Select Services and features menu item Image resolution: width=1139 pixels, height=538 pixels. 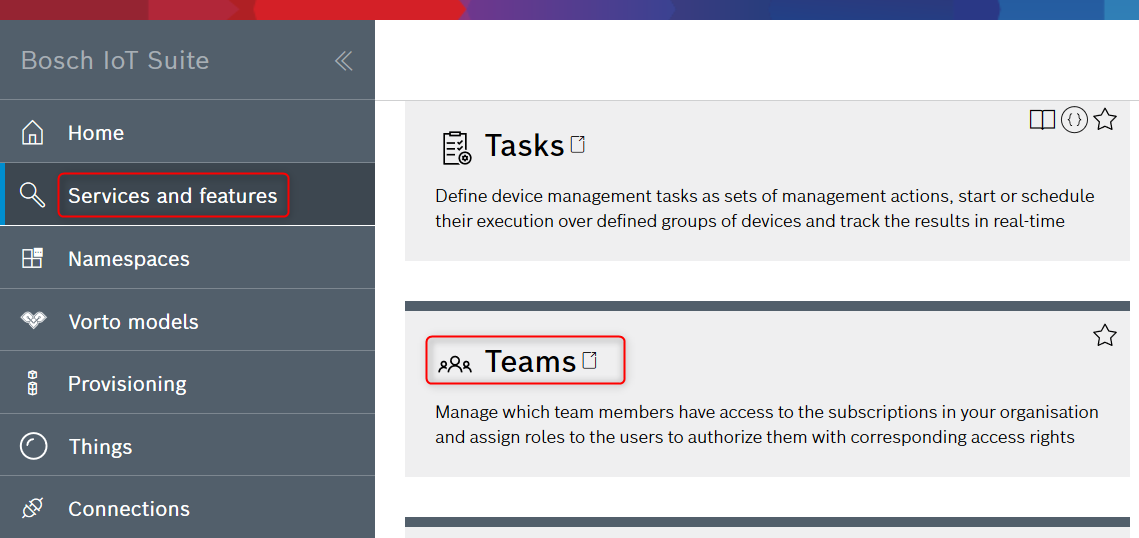[x=187, y=195]
